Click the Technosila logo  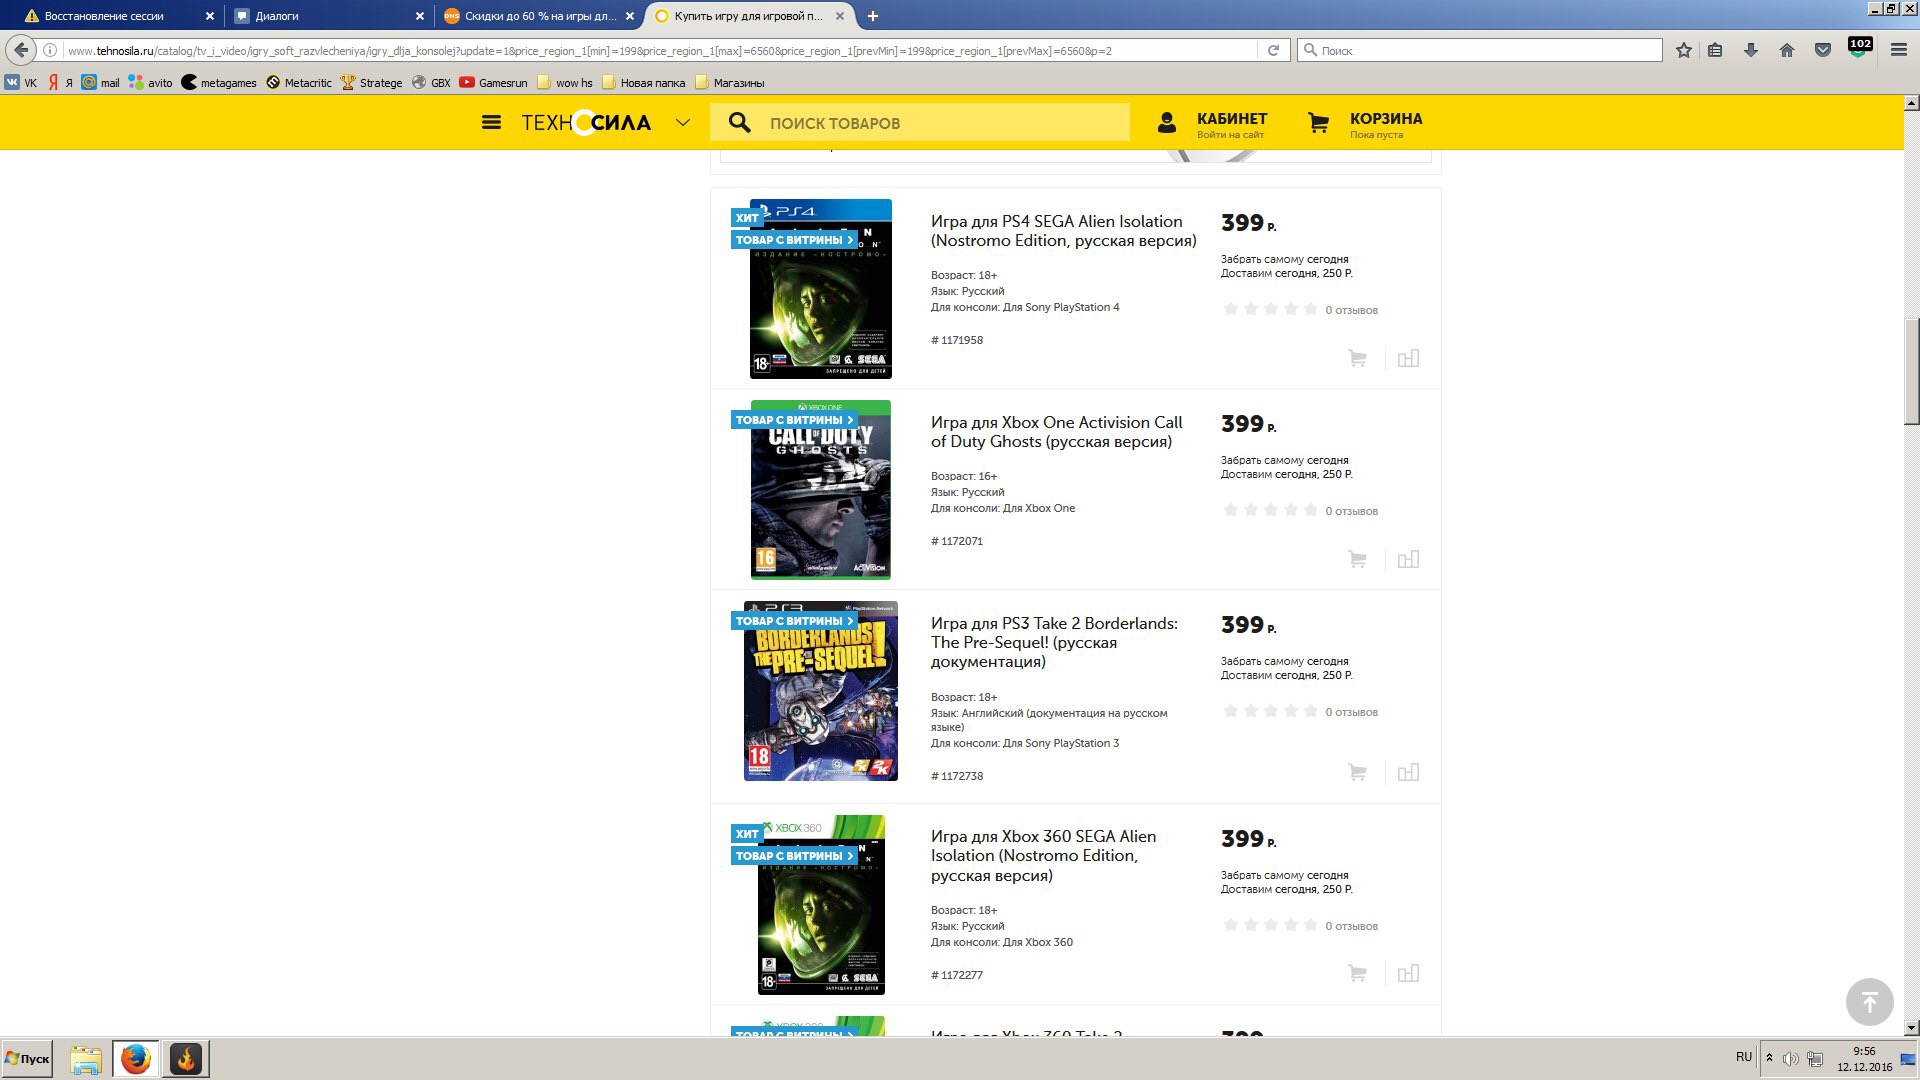(x=586, y=123)
